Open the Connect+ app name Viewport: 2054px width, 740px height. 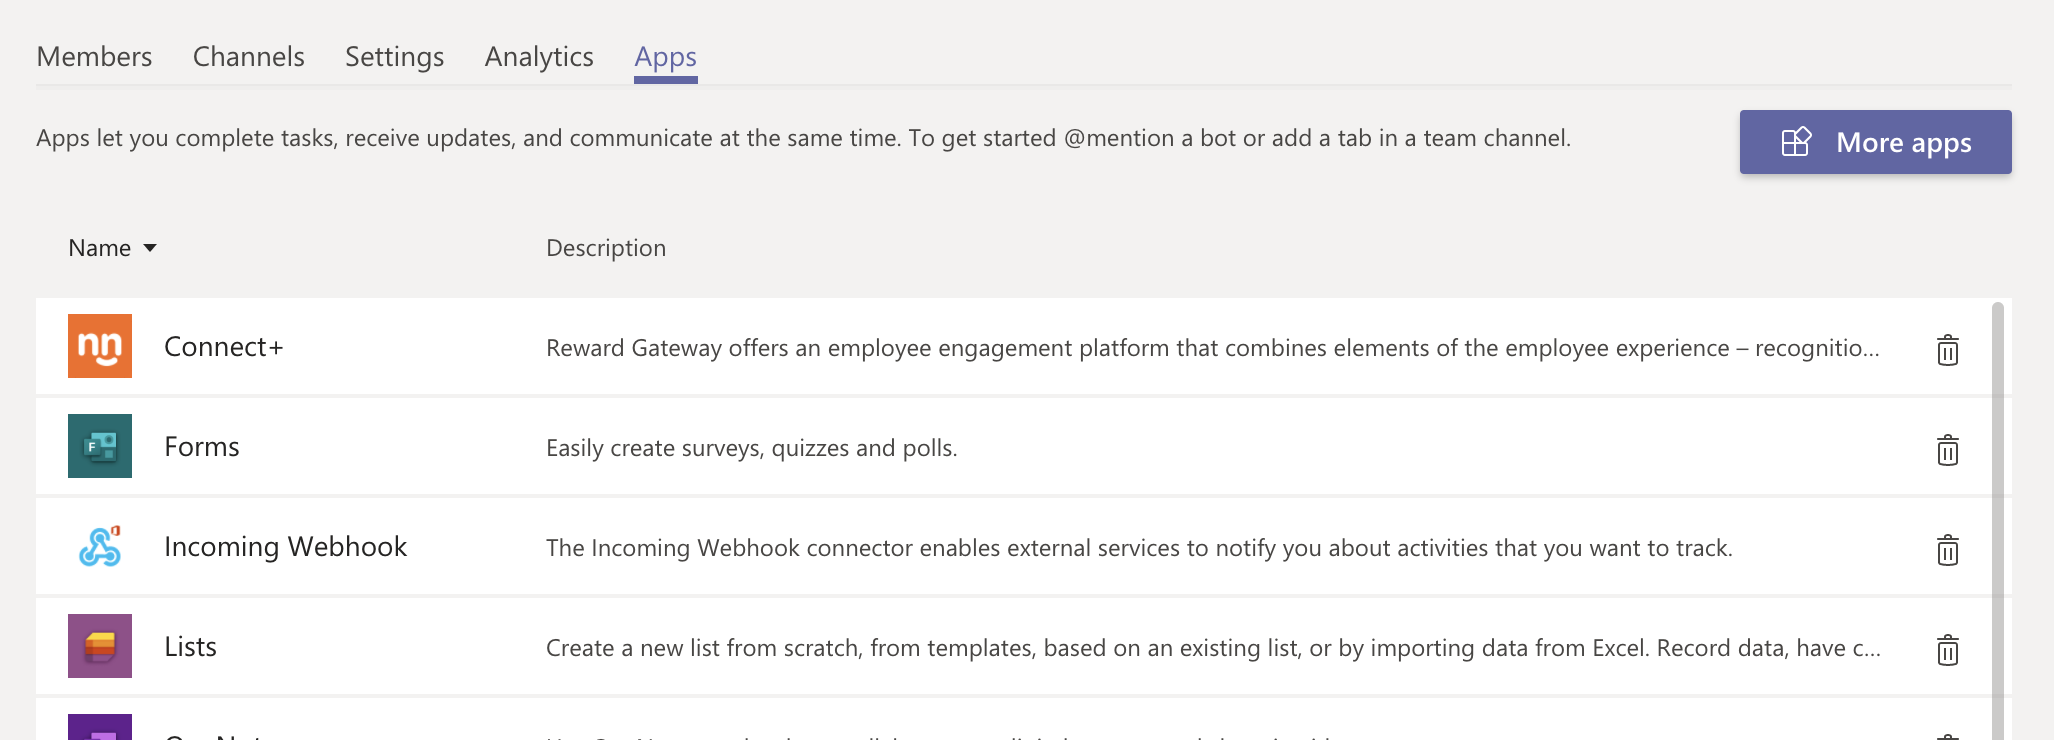pos(224,347)
